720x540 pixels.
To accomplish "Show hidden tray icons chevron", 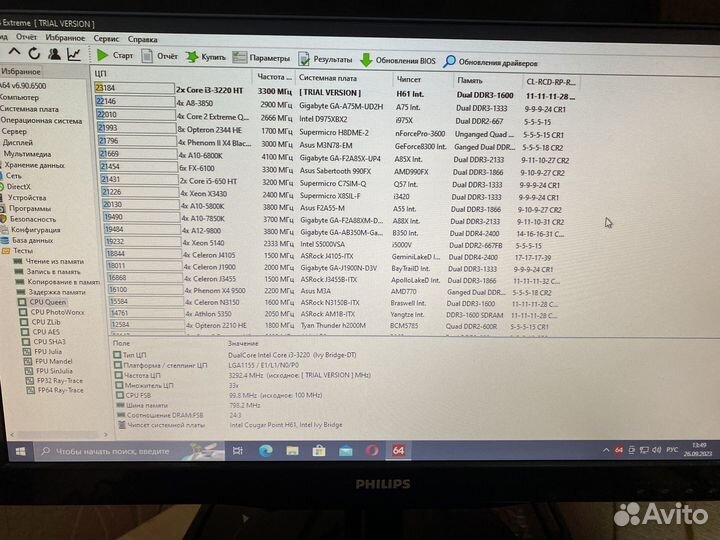I will coord(606,450).
